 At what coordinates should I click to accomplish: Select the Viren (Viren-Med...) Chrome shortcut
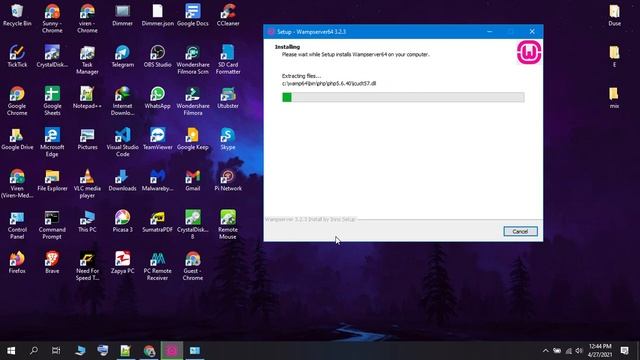[x=17, y=184]
